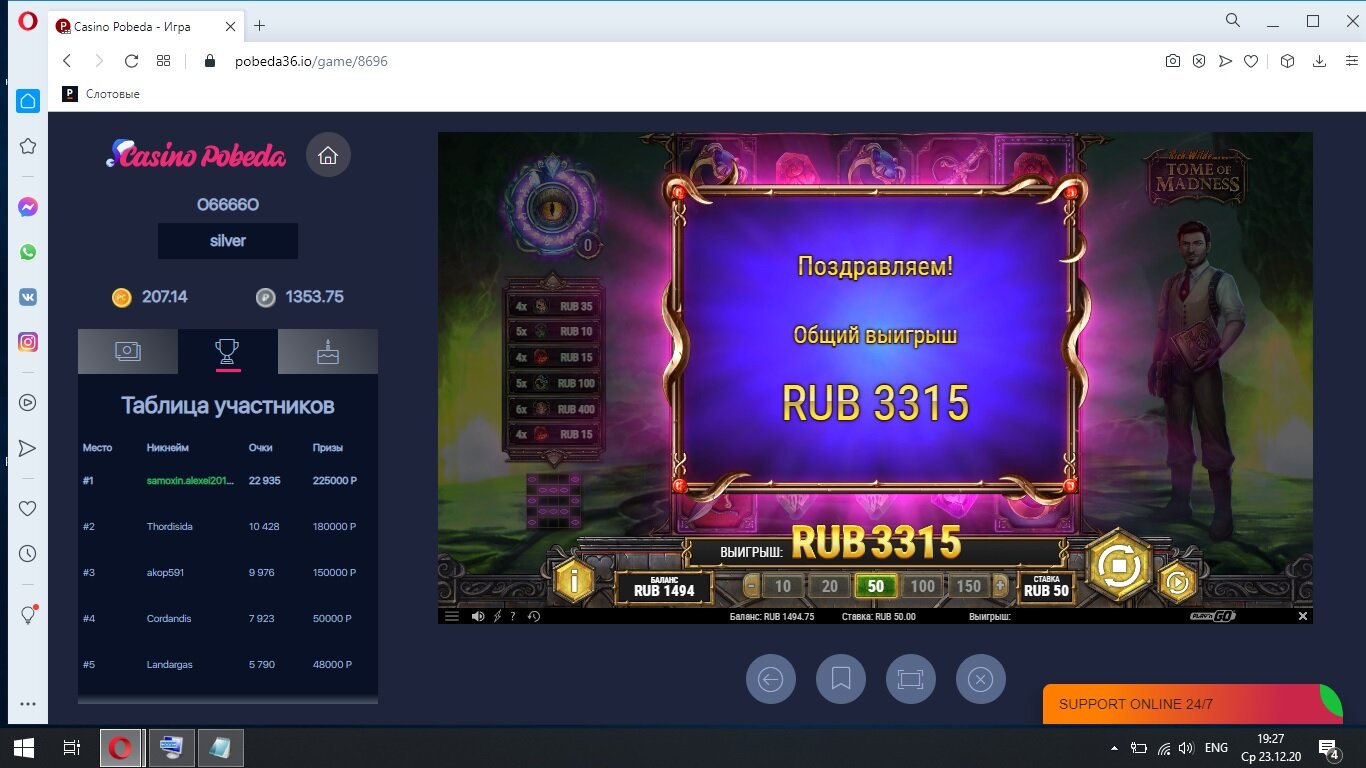Bookmark the game with the round bookmark button
The width and height of the screenshot is (1366, 768).
click(840, 680)
